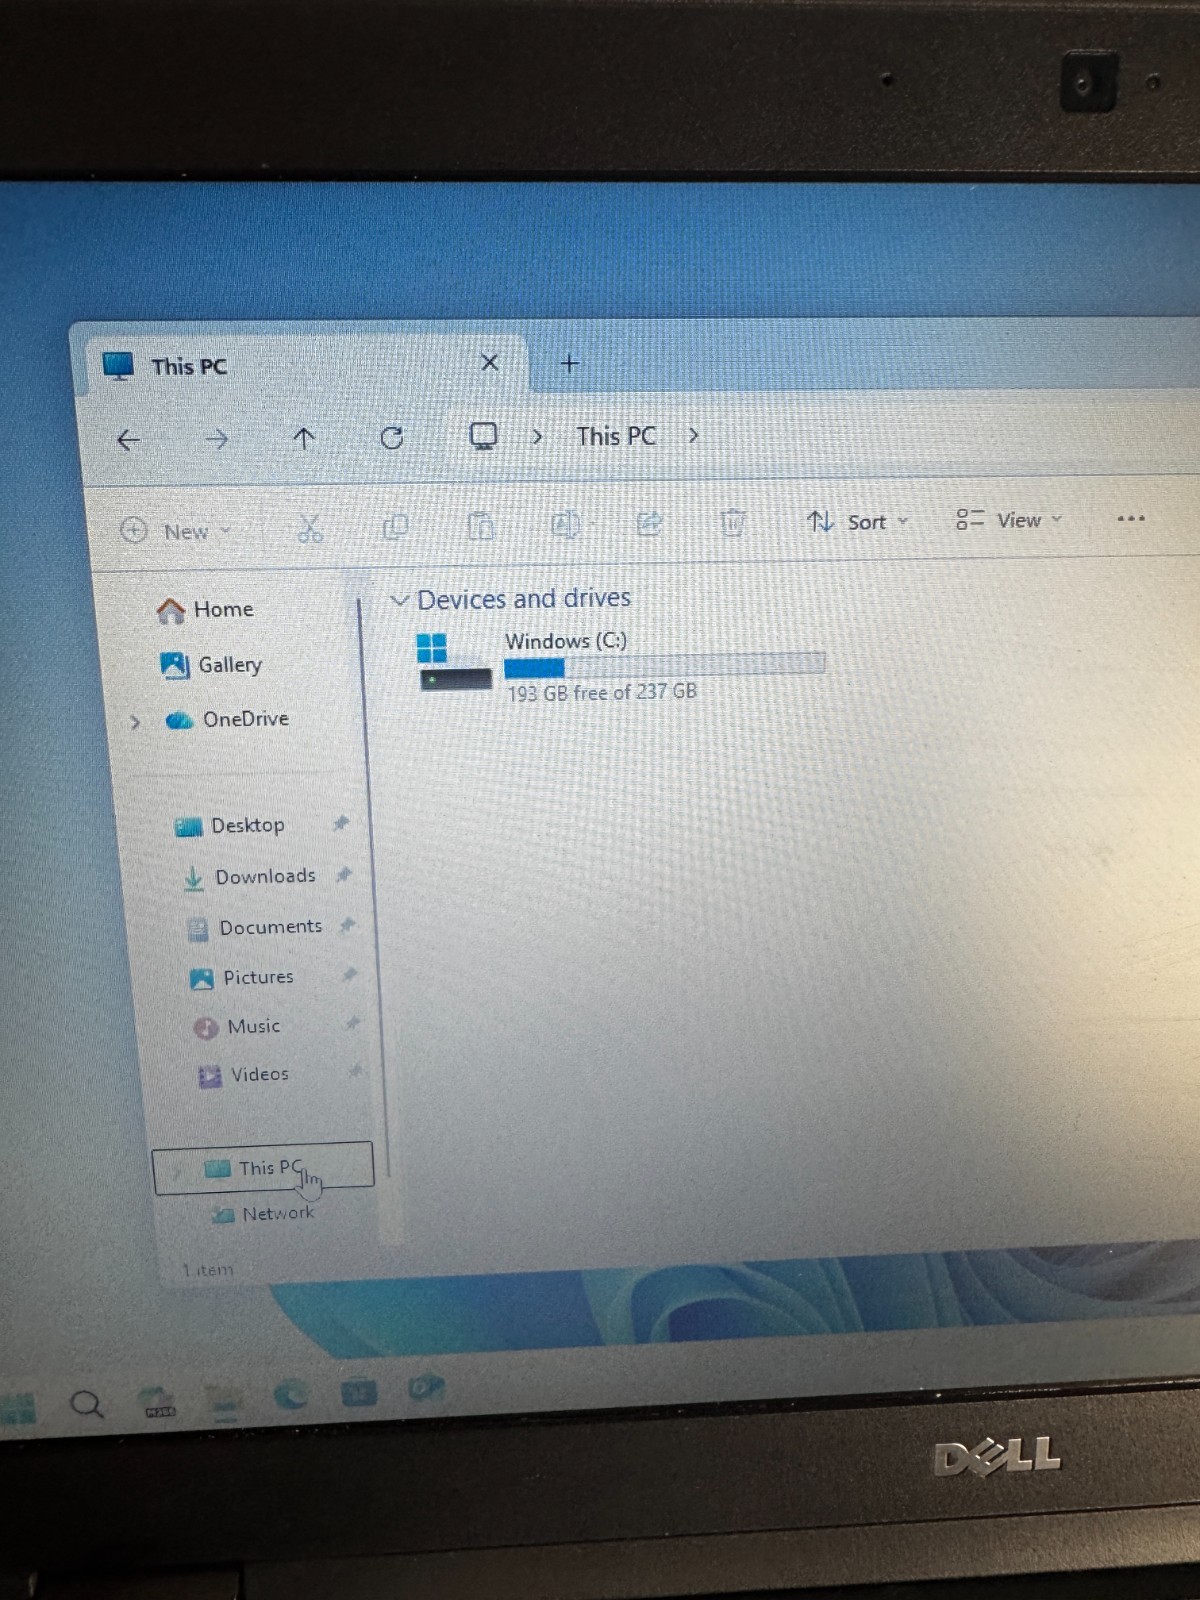Open pinned Music folder
The width and height of the screenshot is (1200, 1600).
click(x=238, y=1027)
